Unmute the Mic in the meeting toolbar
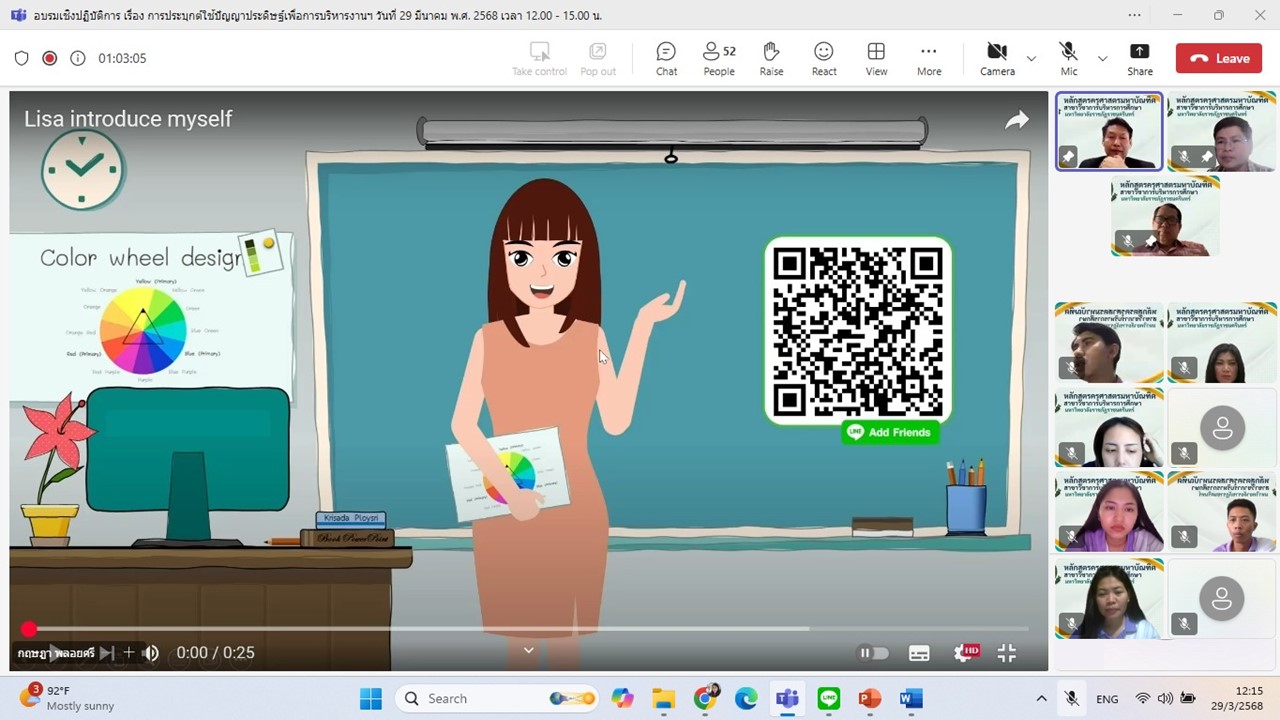Viewport: 1280px width, 720px height. click(1069, 58)
